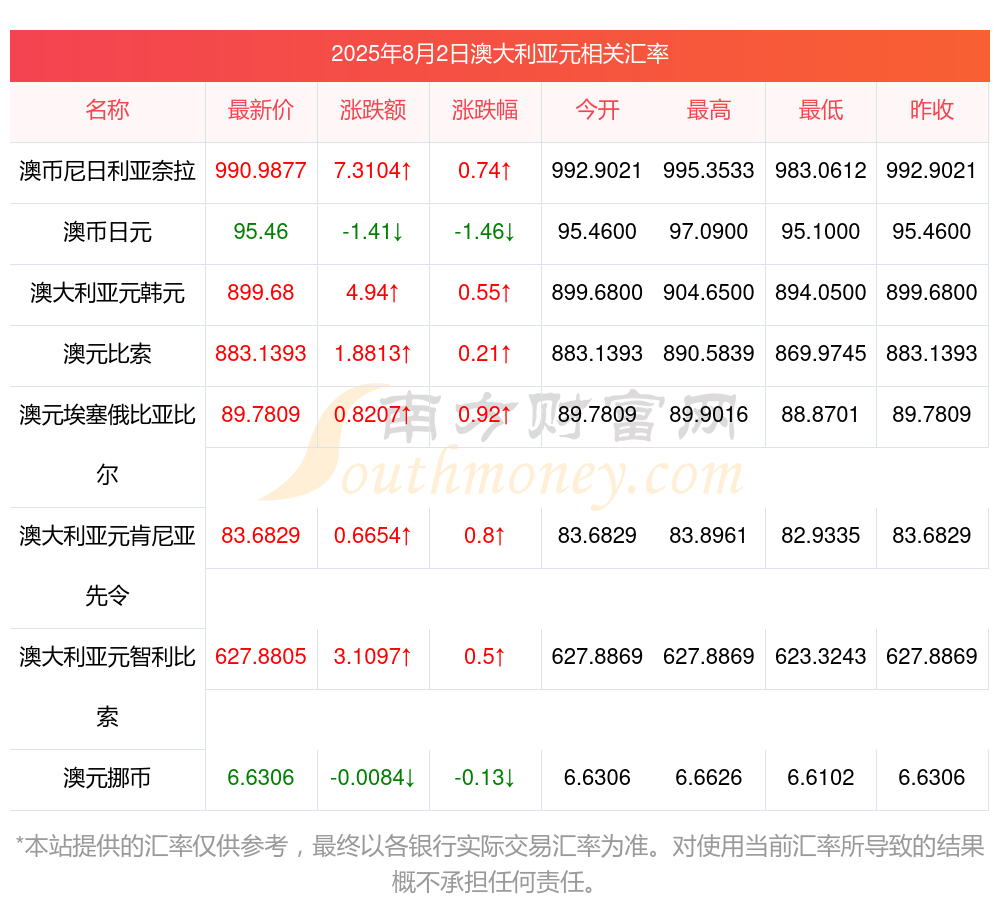Click the high value 995.3533
The height and width of the screenshot is (913, 1000).
click(709, 171)
